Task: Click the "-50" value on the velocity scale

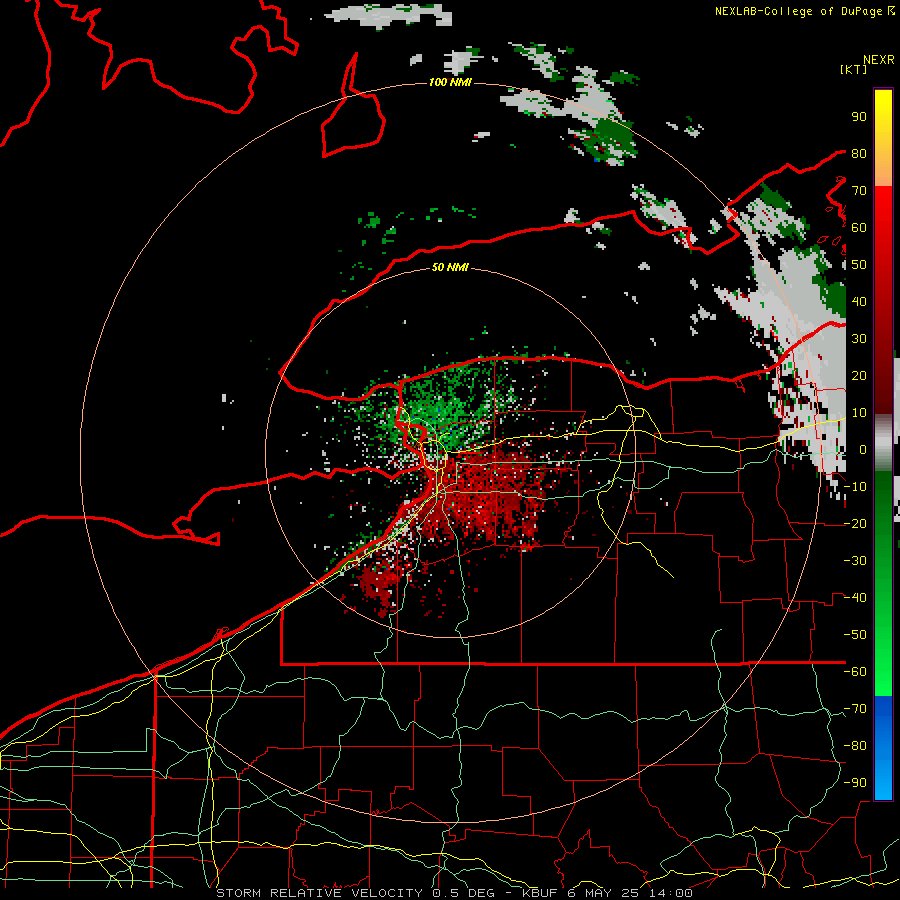Action: coord(855,635)
